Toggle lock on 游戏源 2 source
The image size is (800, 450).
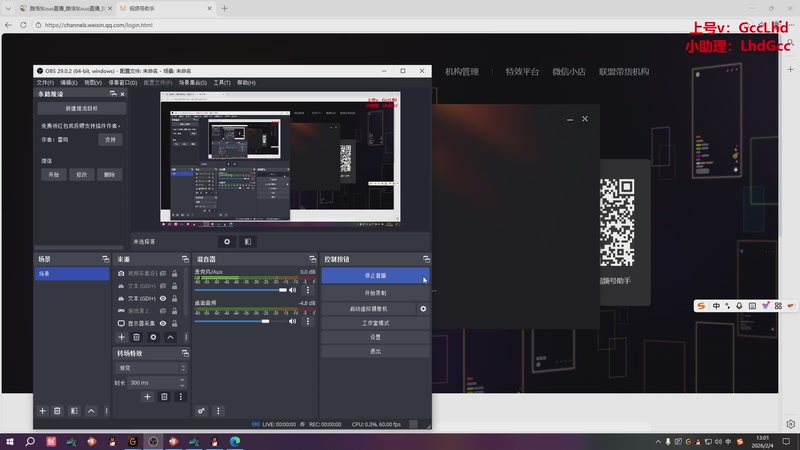(174, 311)
